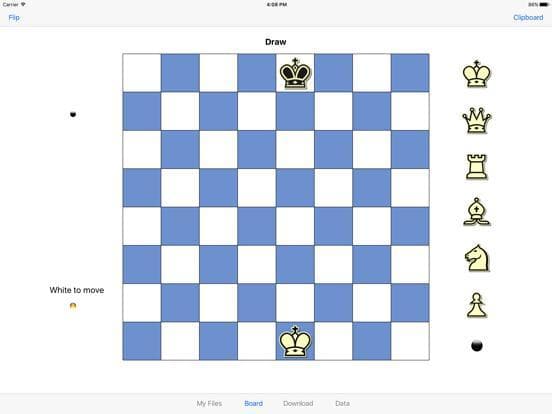
Task: Select the white king piece in palette
Action: (x=476, y=74)
